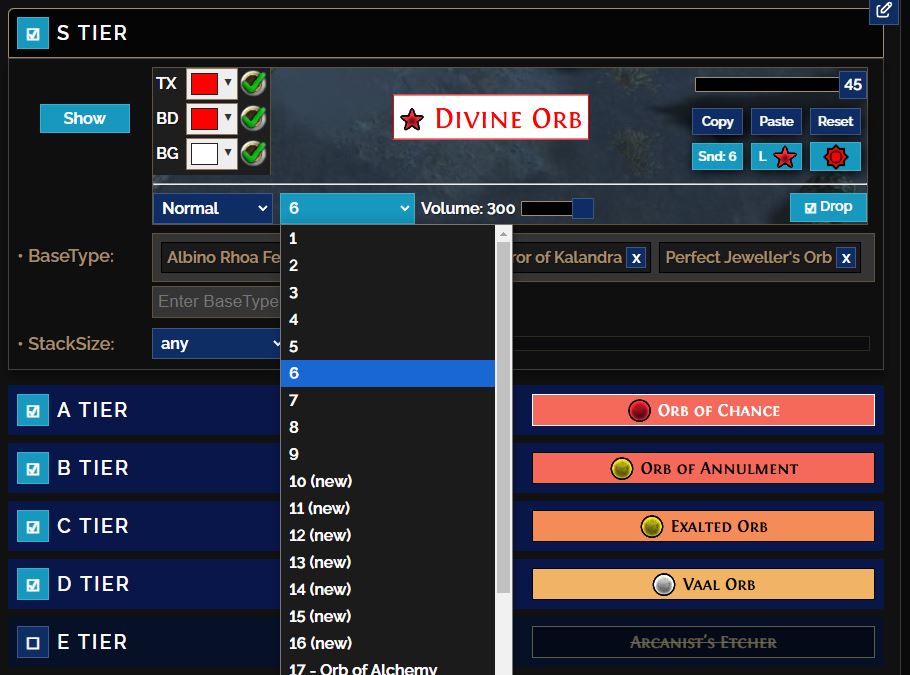Remove the Mirror of Kalandra base type
Image resolution: width=910 pixels, height=675 pixels.
coord(636,258)
